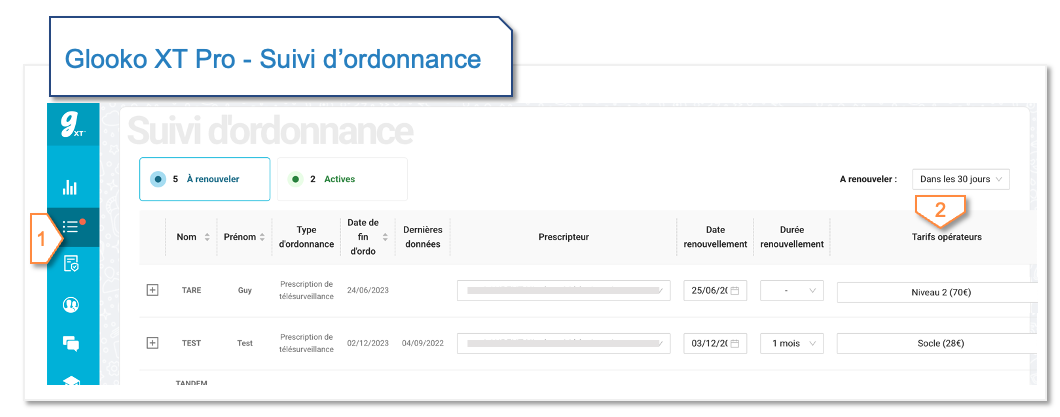Click the first-name cell 'Guy'
The width and height of the screenshot is (1060, 417).
(244, 291)
